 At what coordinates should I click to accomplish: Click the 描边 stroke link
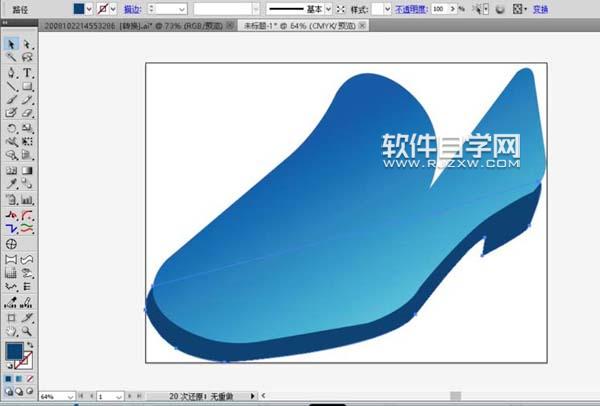pos(132,9)
